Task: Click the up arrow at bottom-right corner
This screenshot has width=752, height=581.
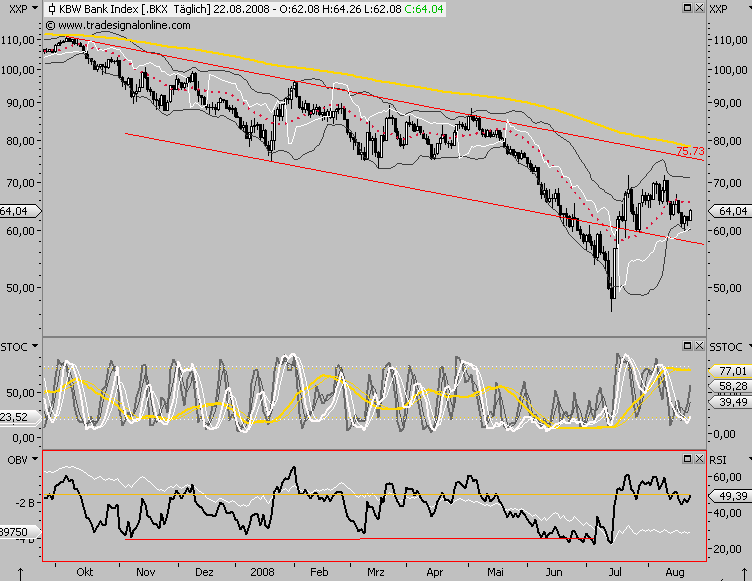Action: pos(742,575)
